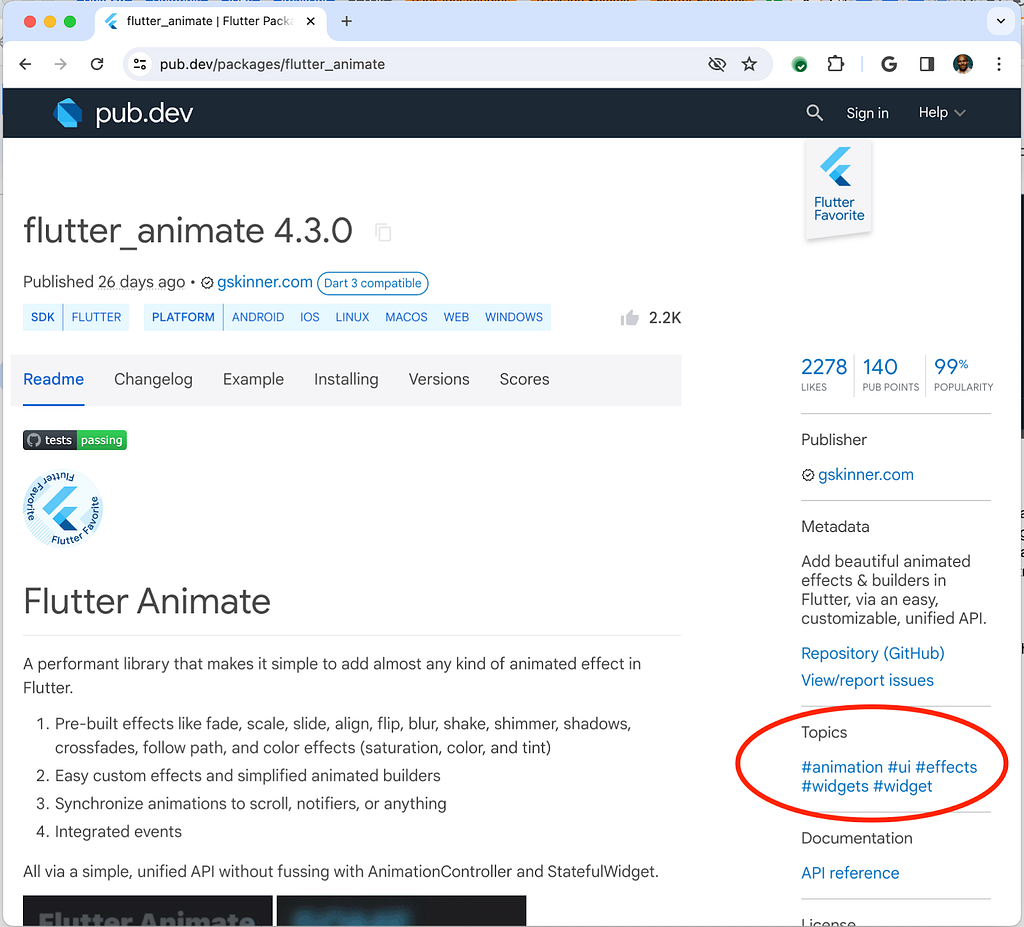
Task: Open the Installing tab
Action: coord(346,380)
